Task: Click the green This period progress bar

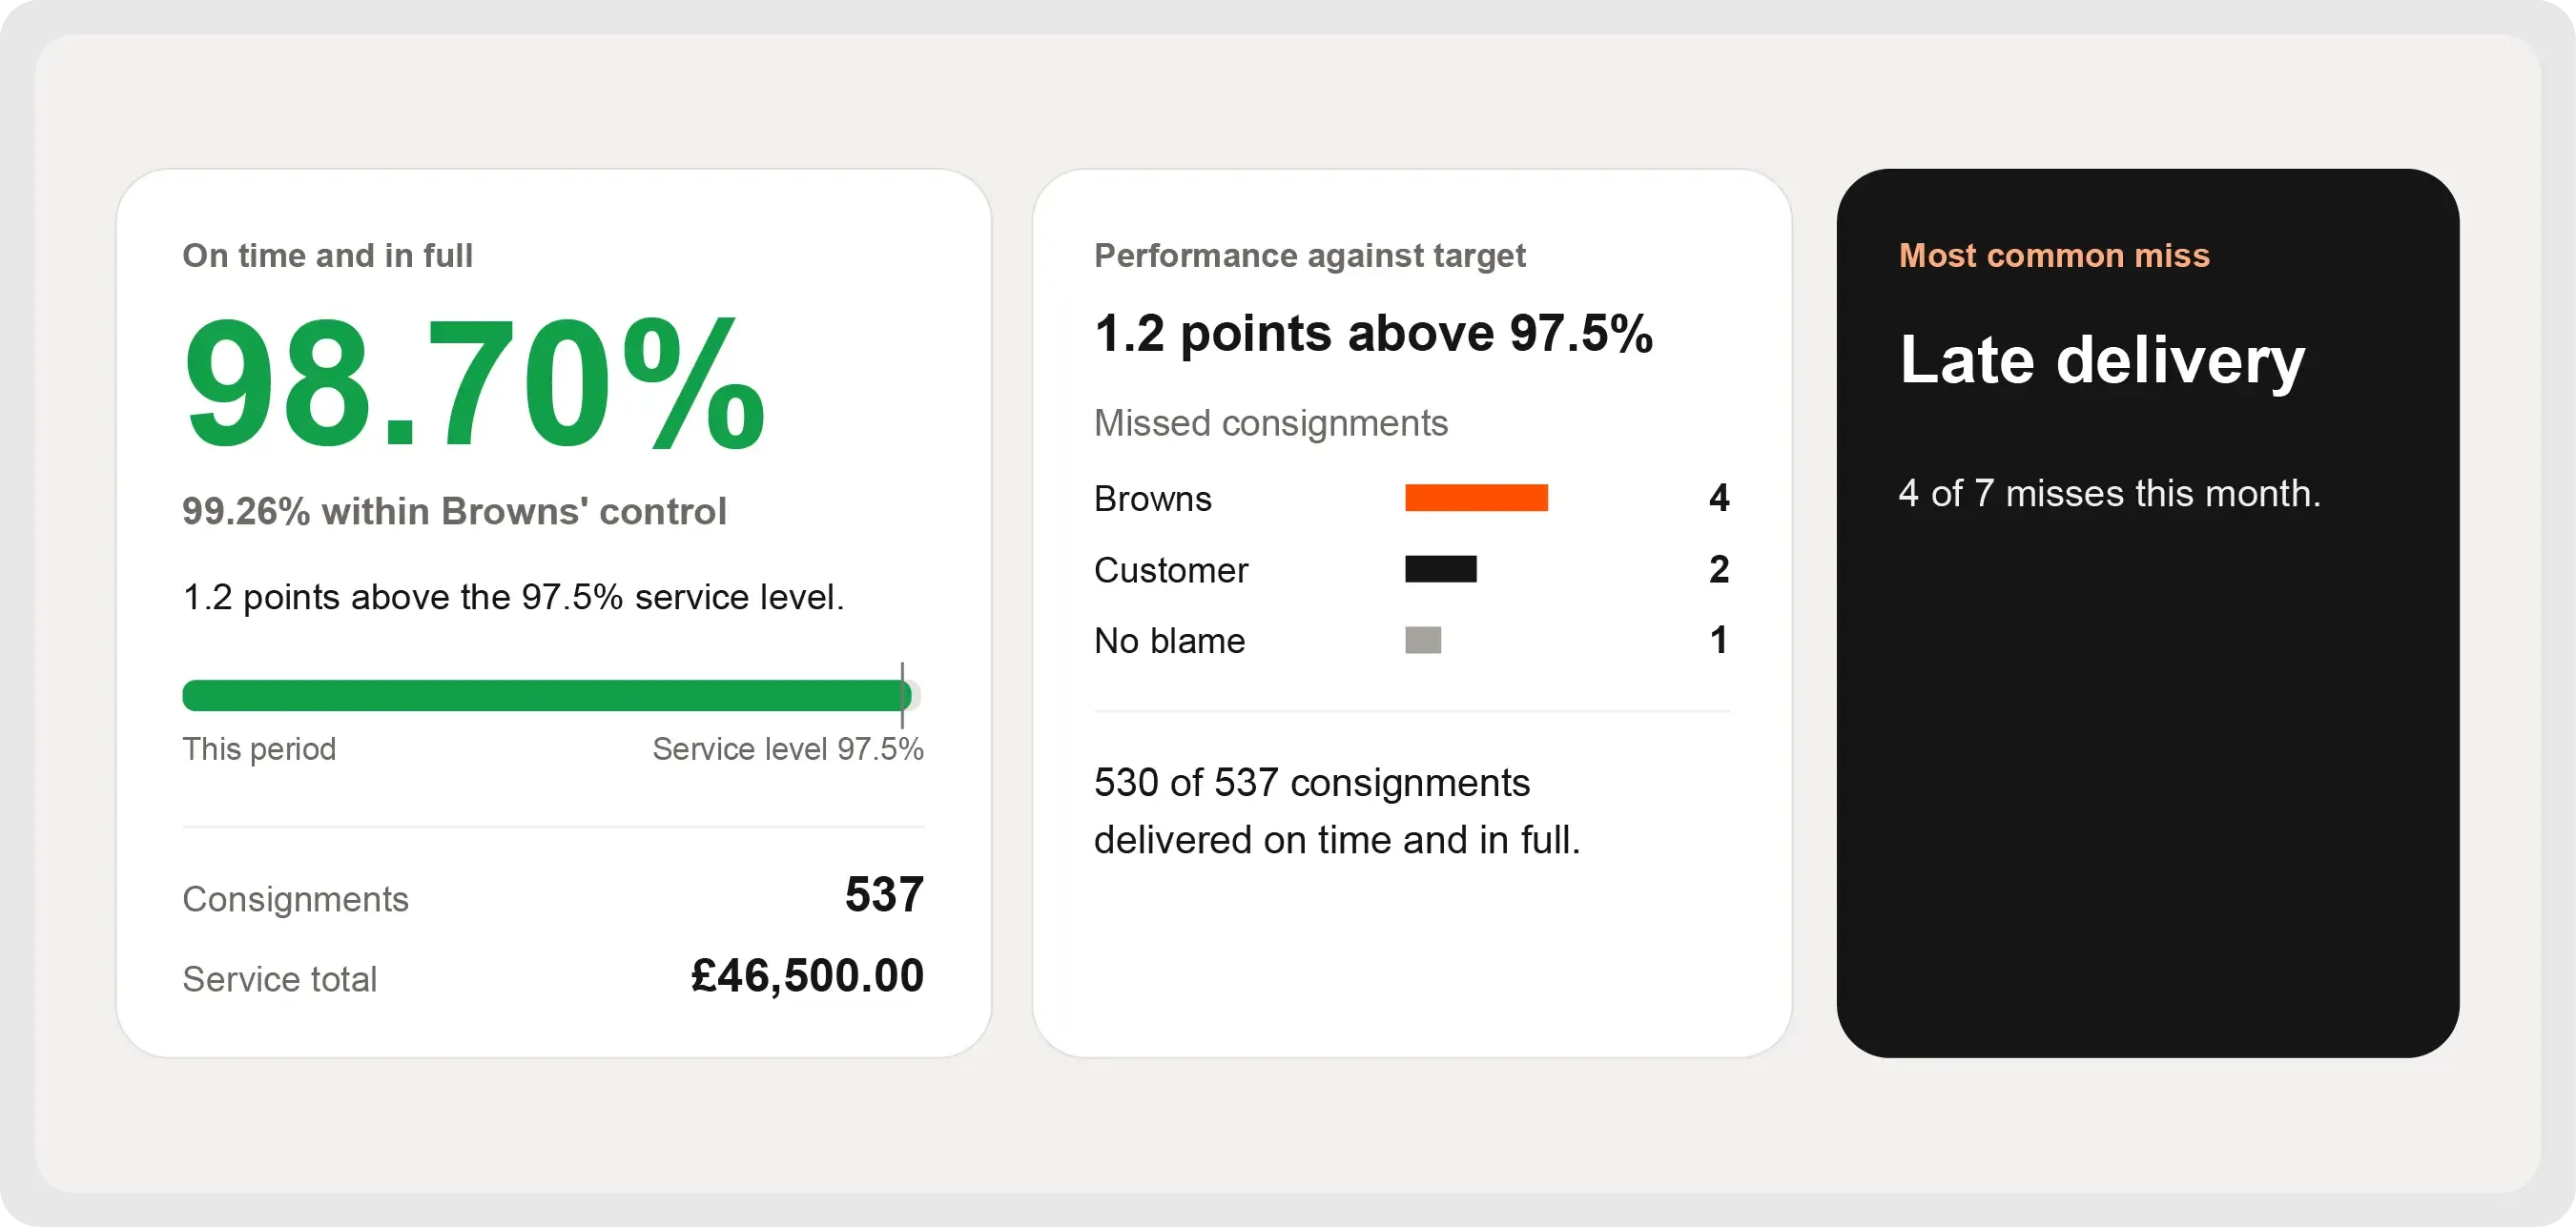Action: (547, 695)
